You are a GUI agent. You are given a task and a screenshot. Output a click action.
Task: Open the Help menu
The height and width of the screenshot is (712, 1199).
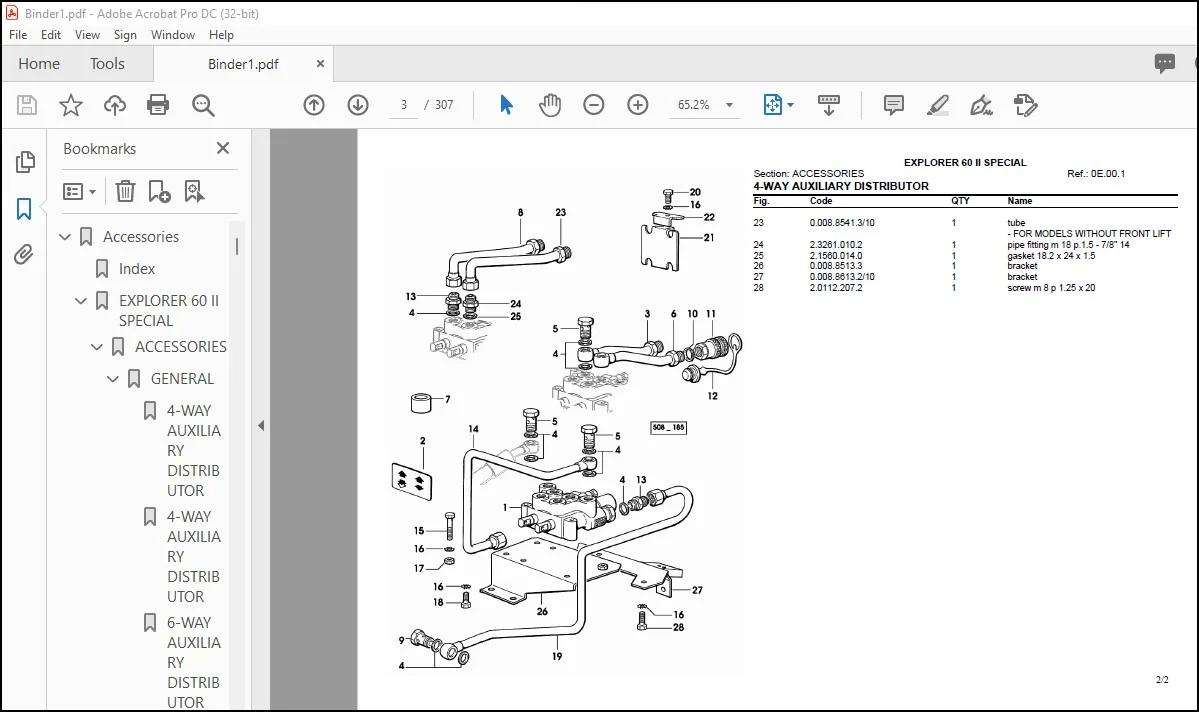[x=221, y=34]
